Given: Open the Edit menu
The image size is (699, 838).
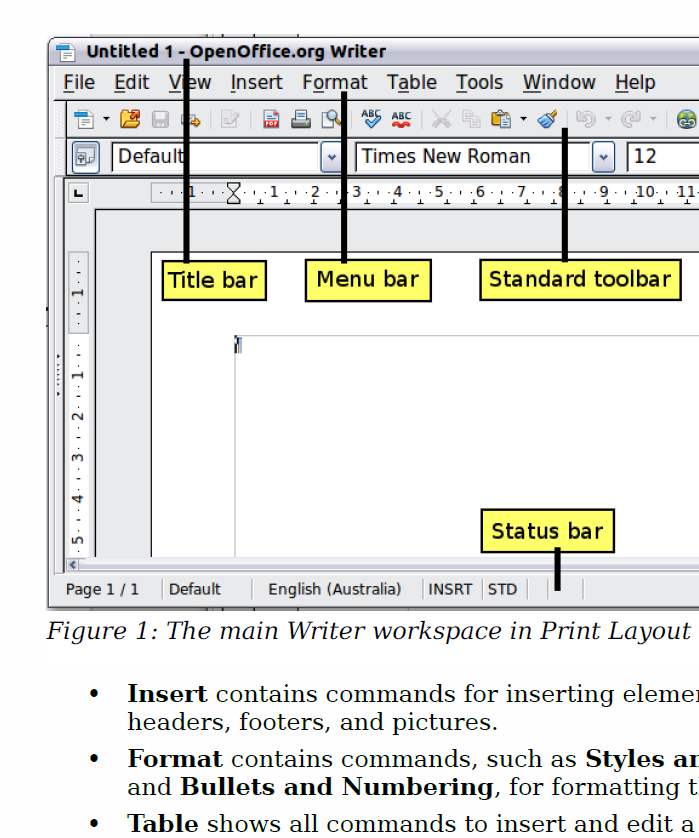Looking at the screenshot, I should click(131, 82).
